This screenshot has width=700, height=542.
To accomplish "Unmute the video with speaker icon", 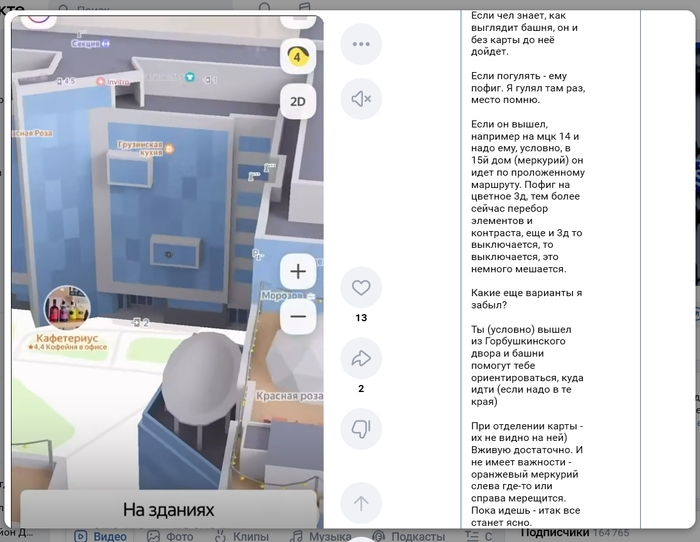I will (x=361, y=99).
